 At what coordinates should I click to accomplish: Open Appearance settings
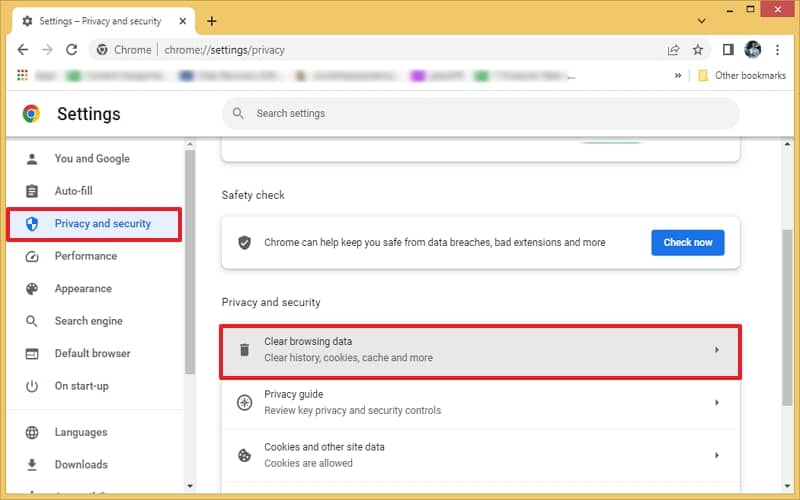pyautogui.click(x=95, y=289)
